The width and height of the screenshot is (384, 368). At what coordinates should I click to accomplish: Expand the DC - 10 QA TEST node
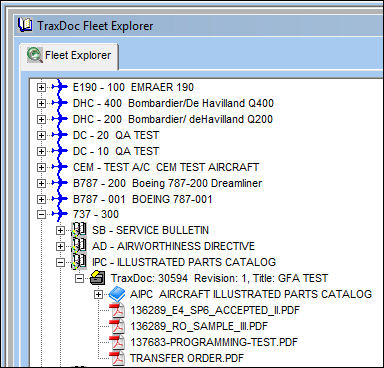click(x=41, y=151)
